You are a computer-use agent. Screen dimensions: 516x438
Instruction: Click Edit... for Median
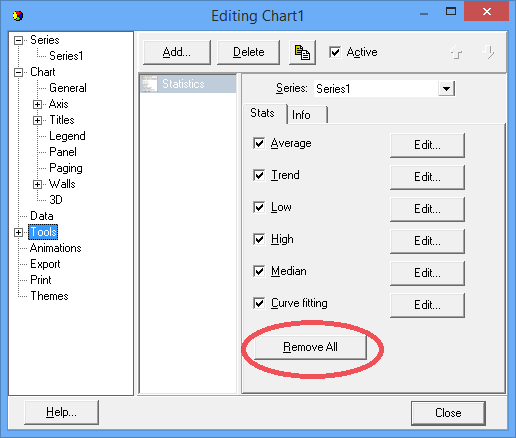coord(427,273)
